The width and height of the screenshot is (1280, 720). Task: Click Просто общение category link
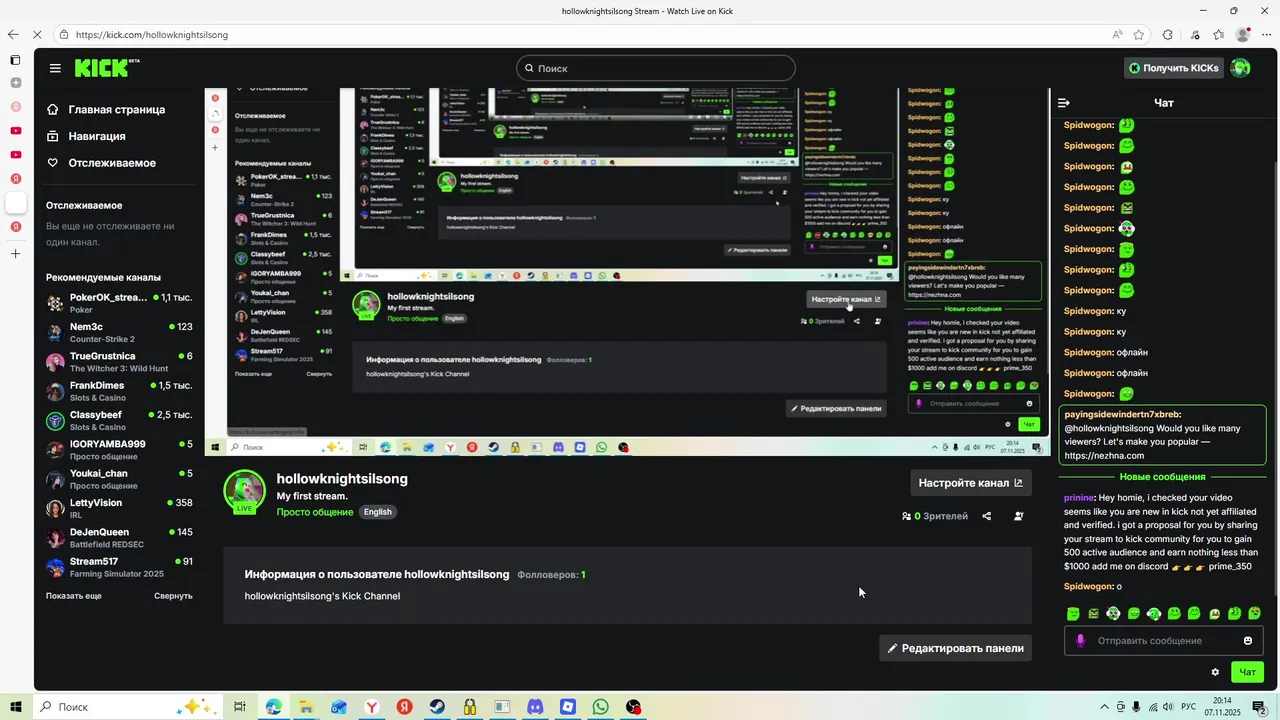315,512
